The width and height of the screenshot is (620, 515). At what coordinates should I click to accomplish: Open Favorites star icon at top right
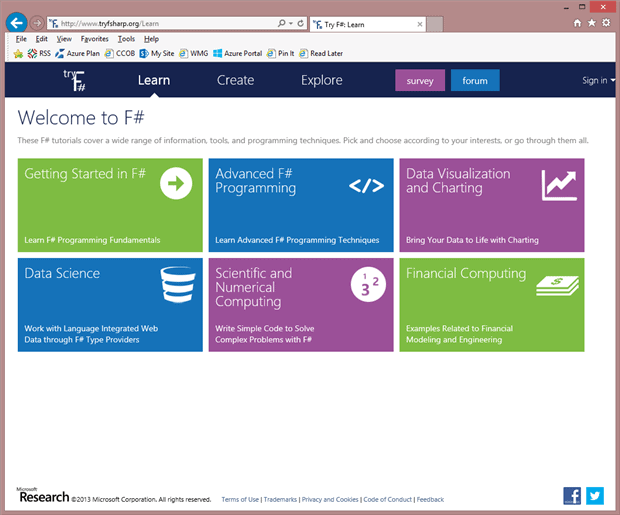tap(592, 23)
